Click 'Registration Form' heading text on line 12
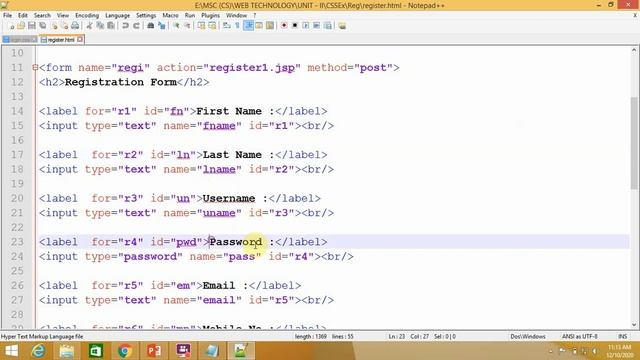640x360 pixels. (x=120, y=82)
